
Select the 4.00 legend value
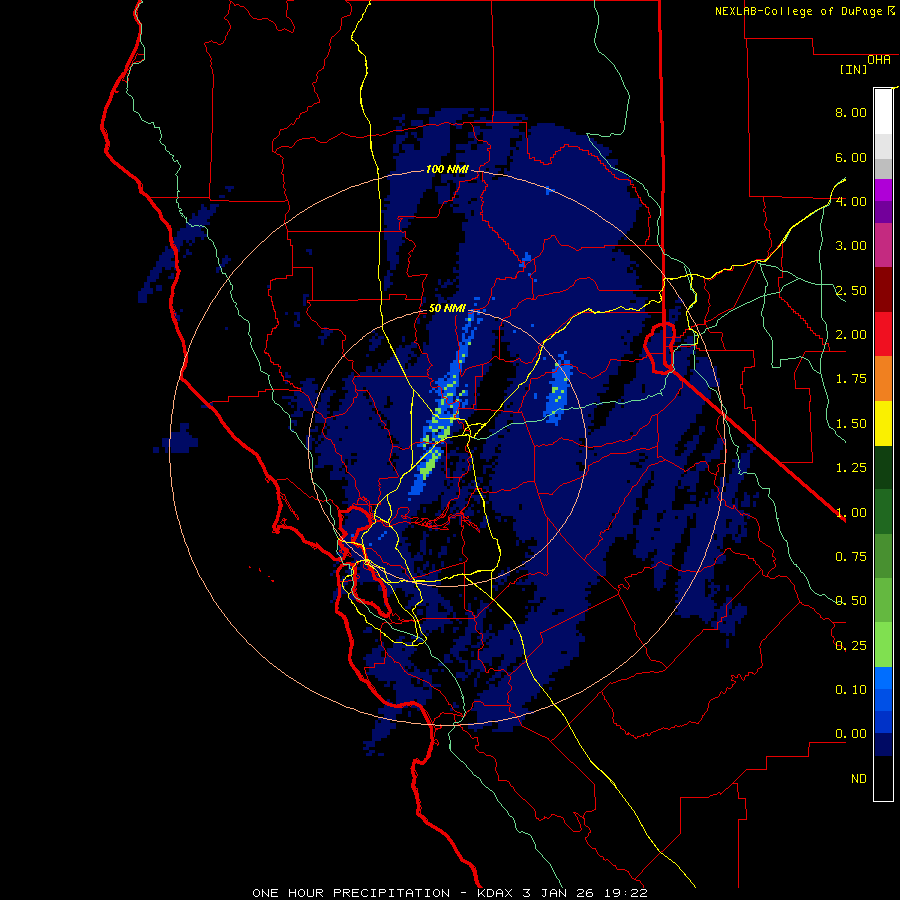[851, 201]
